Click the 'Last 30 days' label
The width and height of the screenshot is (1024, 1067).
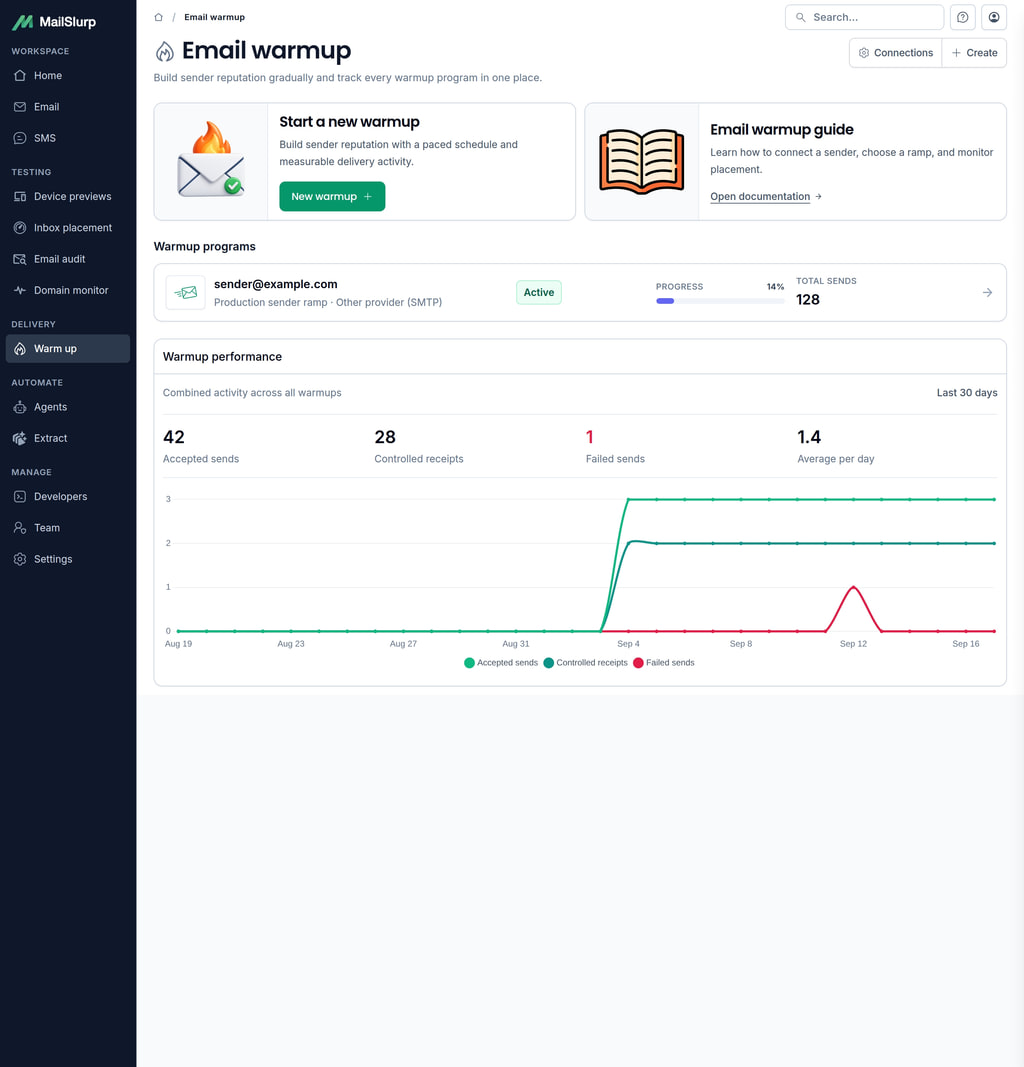click(x=967, y=393)
